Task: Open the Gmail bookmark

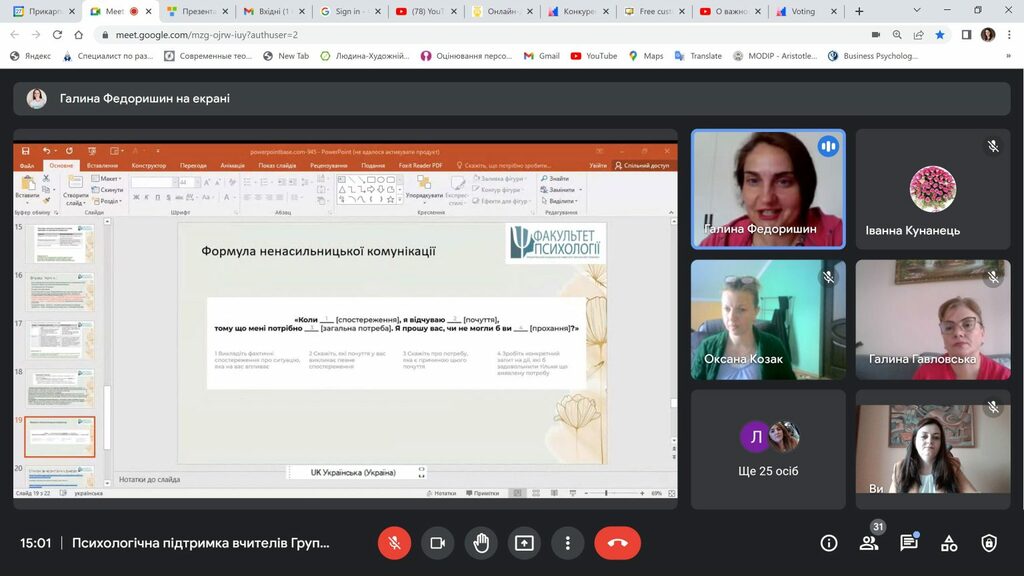Action: [541, 56]
